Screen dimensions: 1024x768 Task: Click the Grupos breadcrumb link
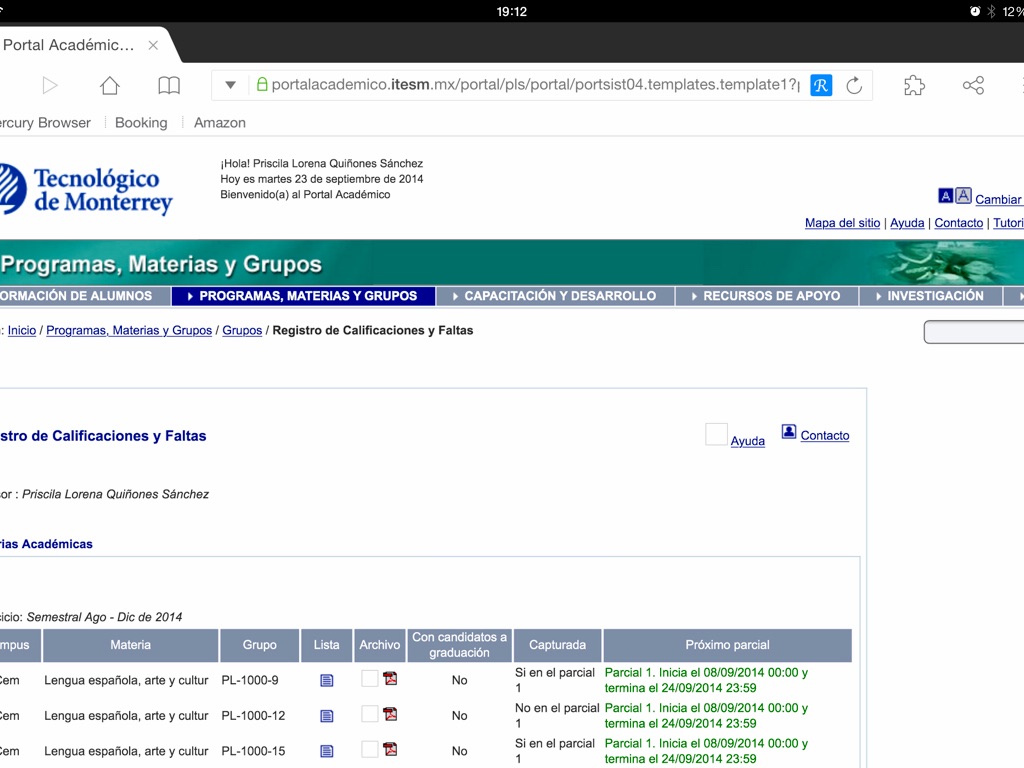(242, 330)
